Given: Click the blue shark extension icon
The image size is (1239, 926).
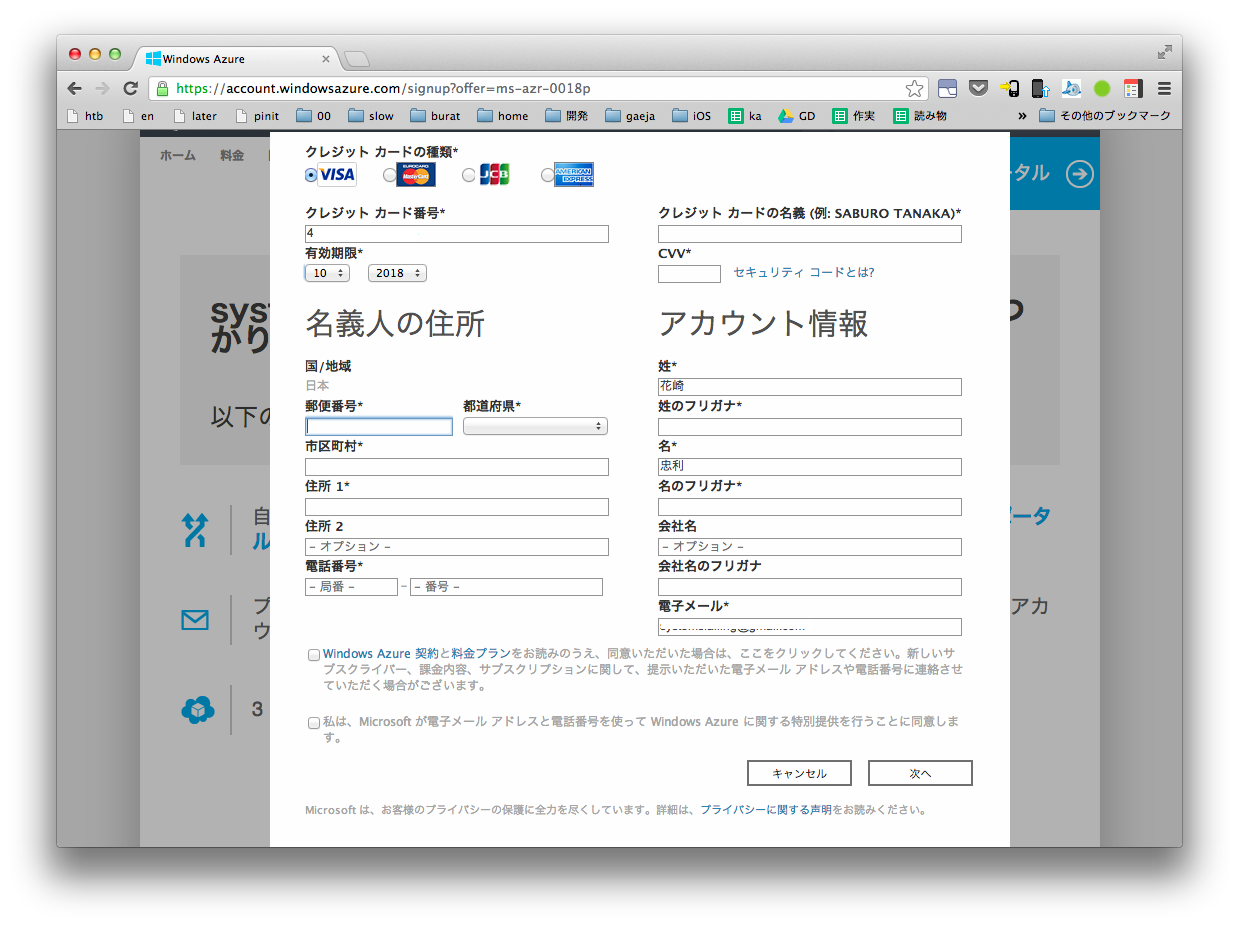Looking at the screenshot, I should pos(1071,88).
